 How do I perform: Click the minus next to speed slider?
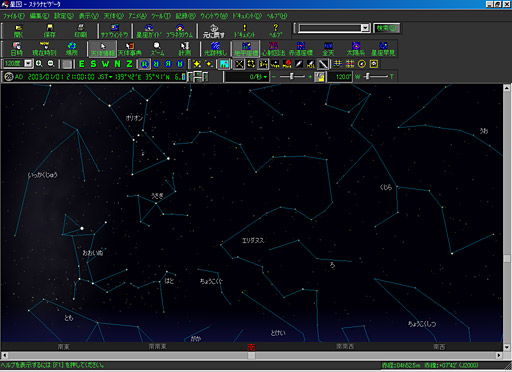pyautogui.click(x=274, y=77)
